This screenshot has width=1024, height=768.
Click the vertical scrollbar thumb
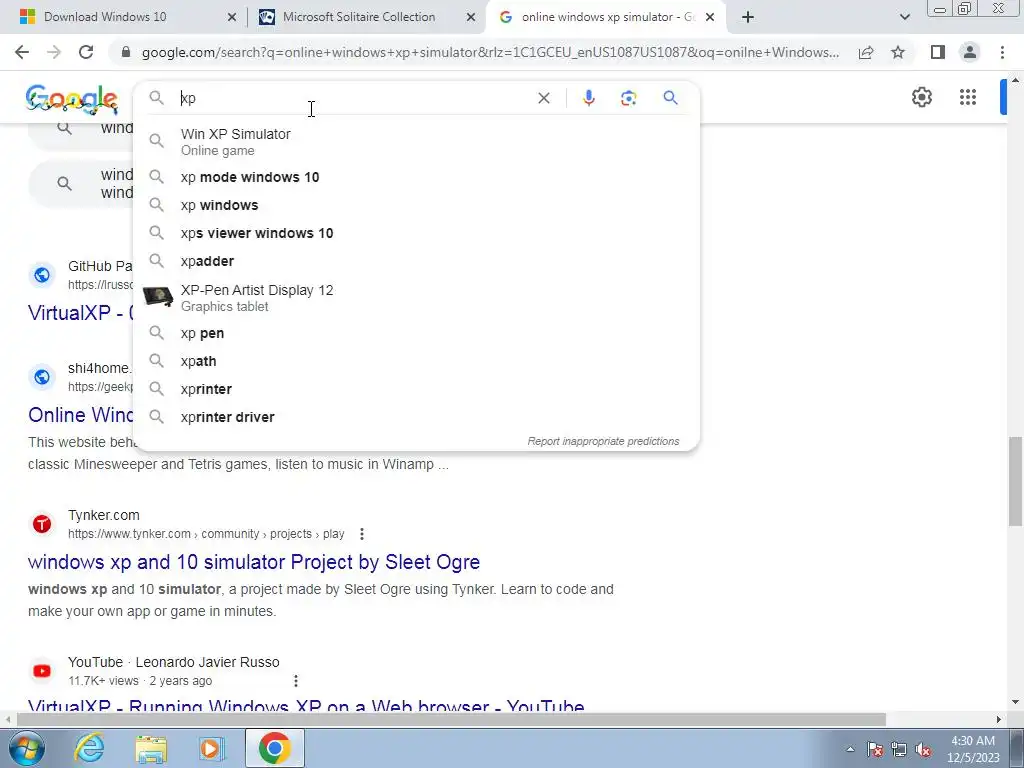coord(1015,481)
